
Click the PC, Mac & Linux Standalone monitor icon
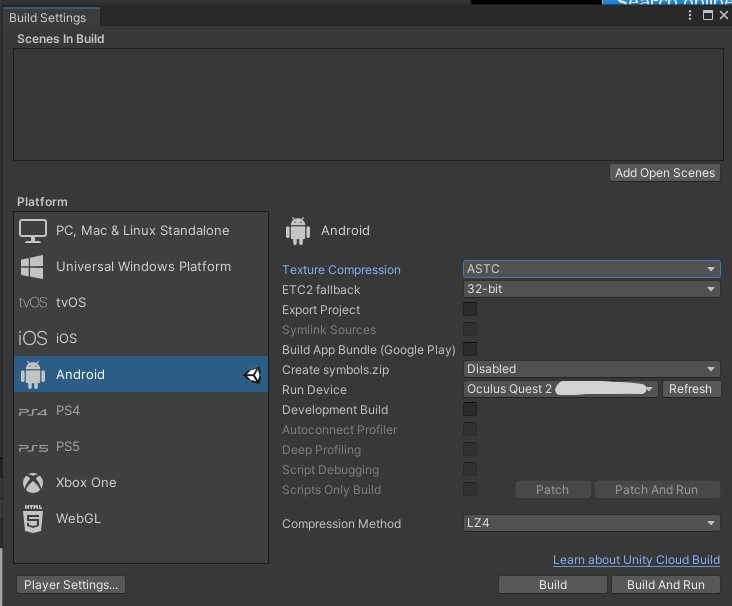(x=33, y=231)
